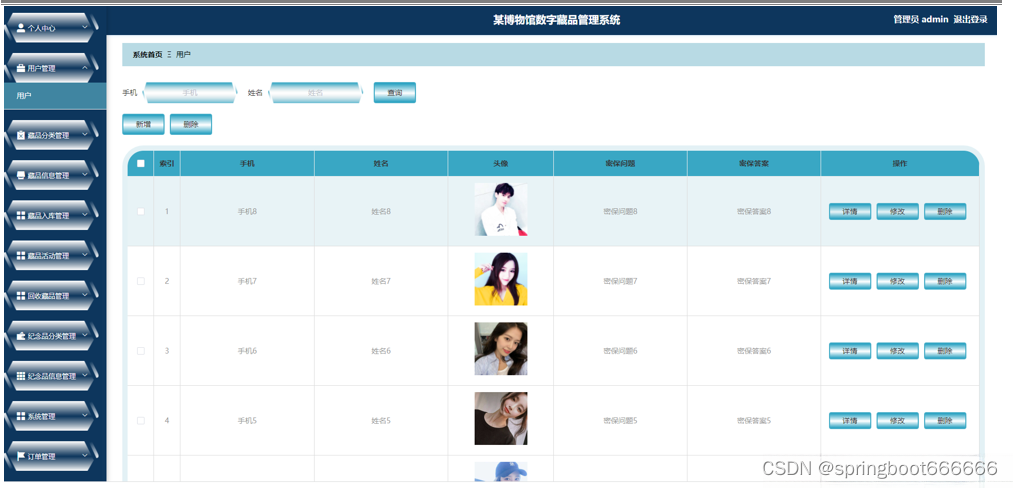Open the 系统管理 sidebar menu
Viewport: 1013px width, 488px height.
click(52, 416)
